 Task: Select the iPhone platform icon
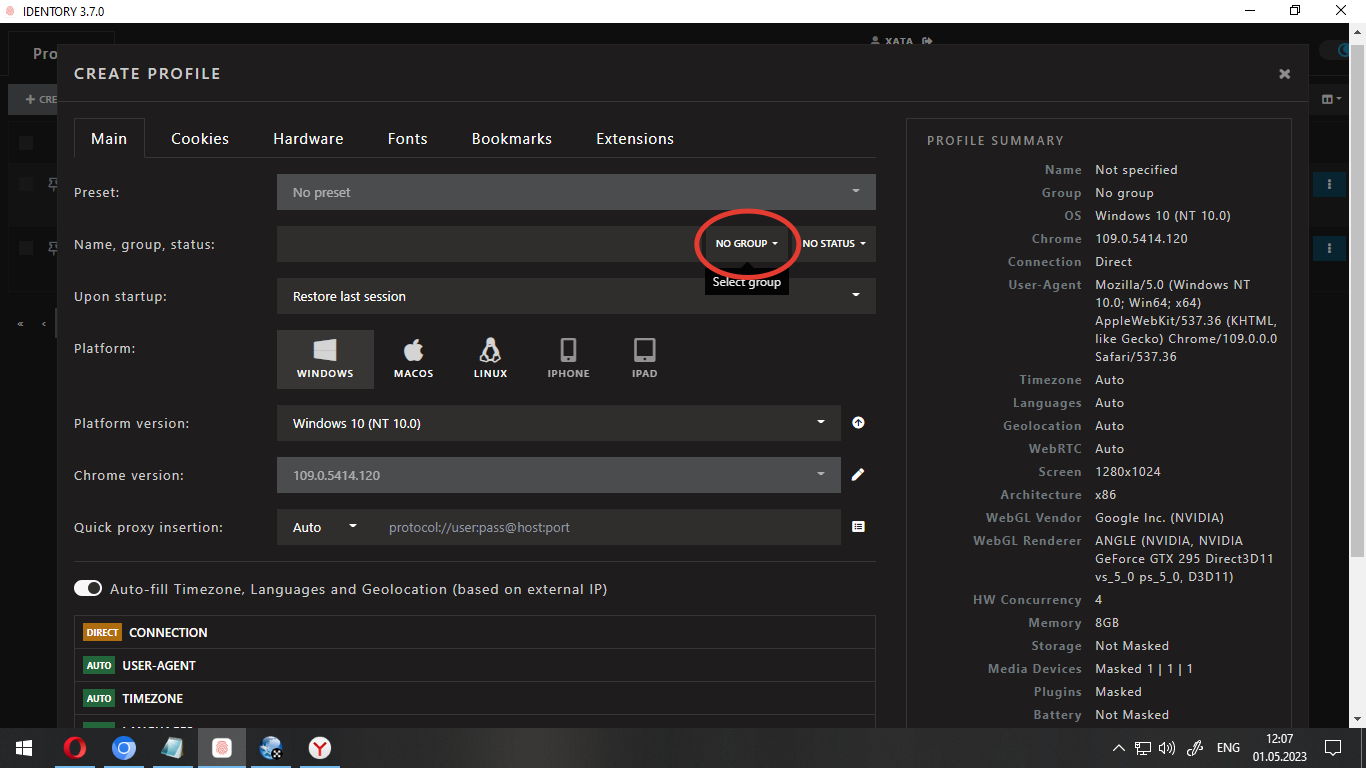568,359
